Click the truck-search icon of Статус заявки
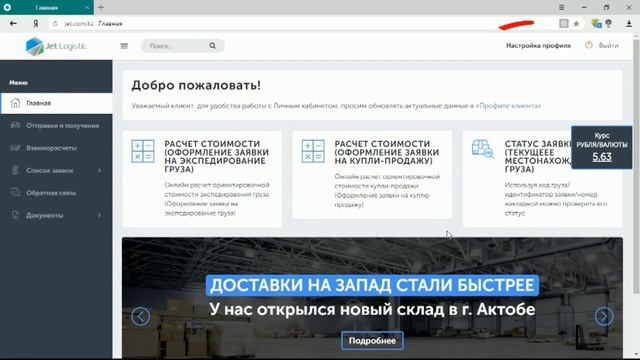 point(482,149)
